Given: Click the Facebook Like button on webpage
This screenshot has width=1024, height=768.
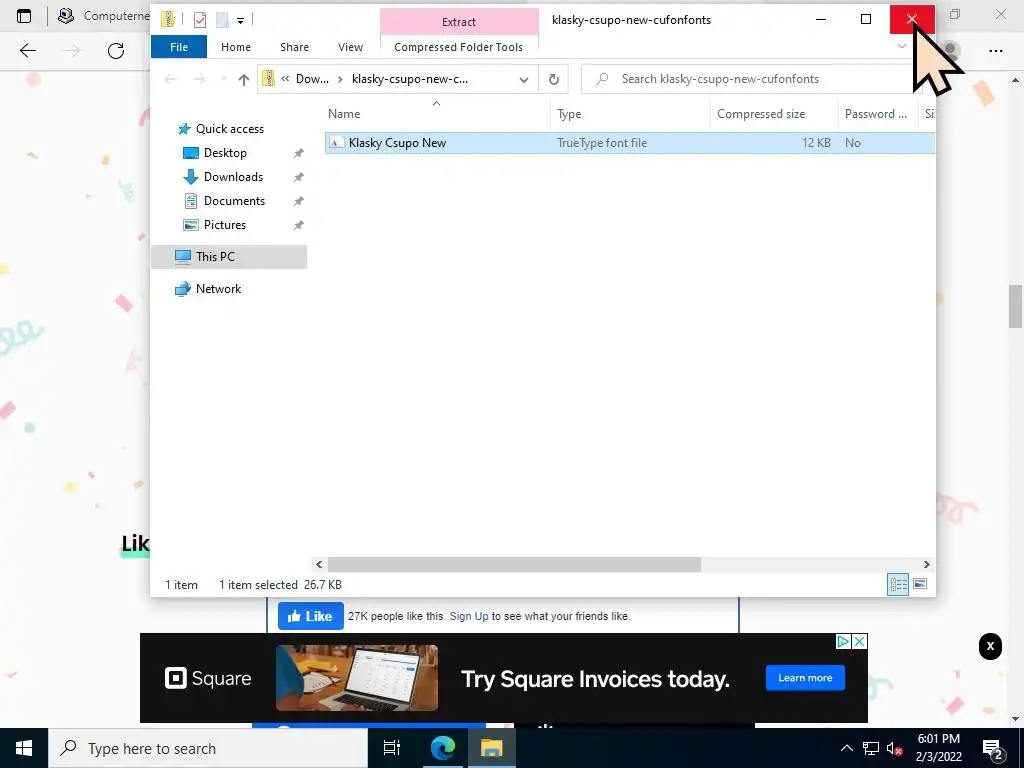Looking at the screenshot, I should pos(310,616).
